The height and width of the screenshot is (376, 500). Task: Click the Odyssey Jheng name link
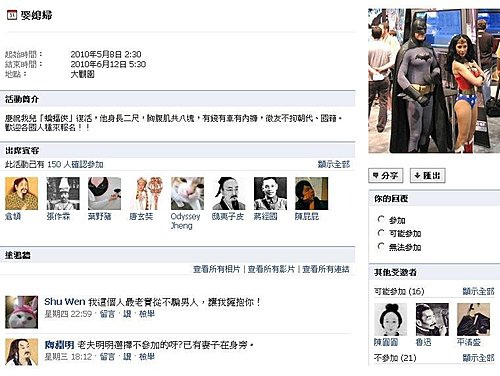coord(185,221)
